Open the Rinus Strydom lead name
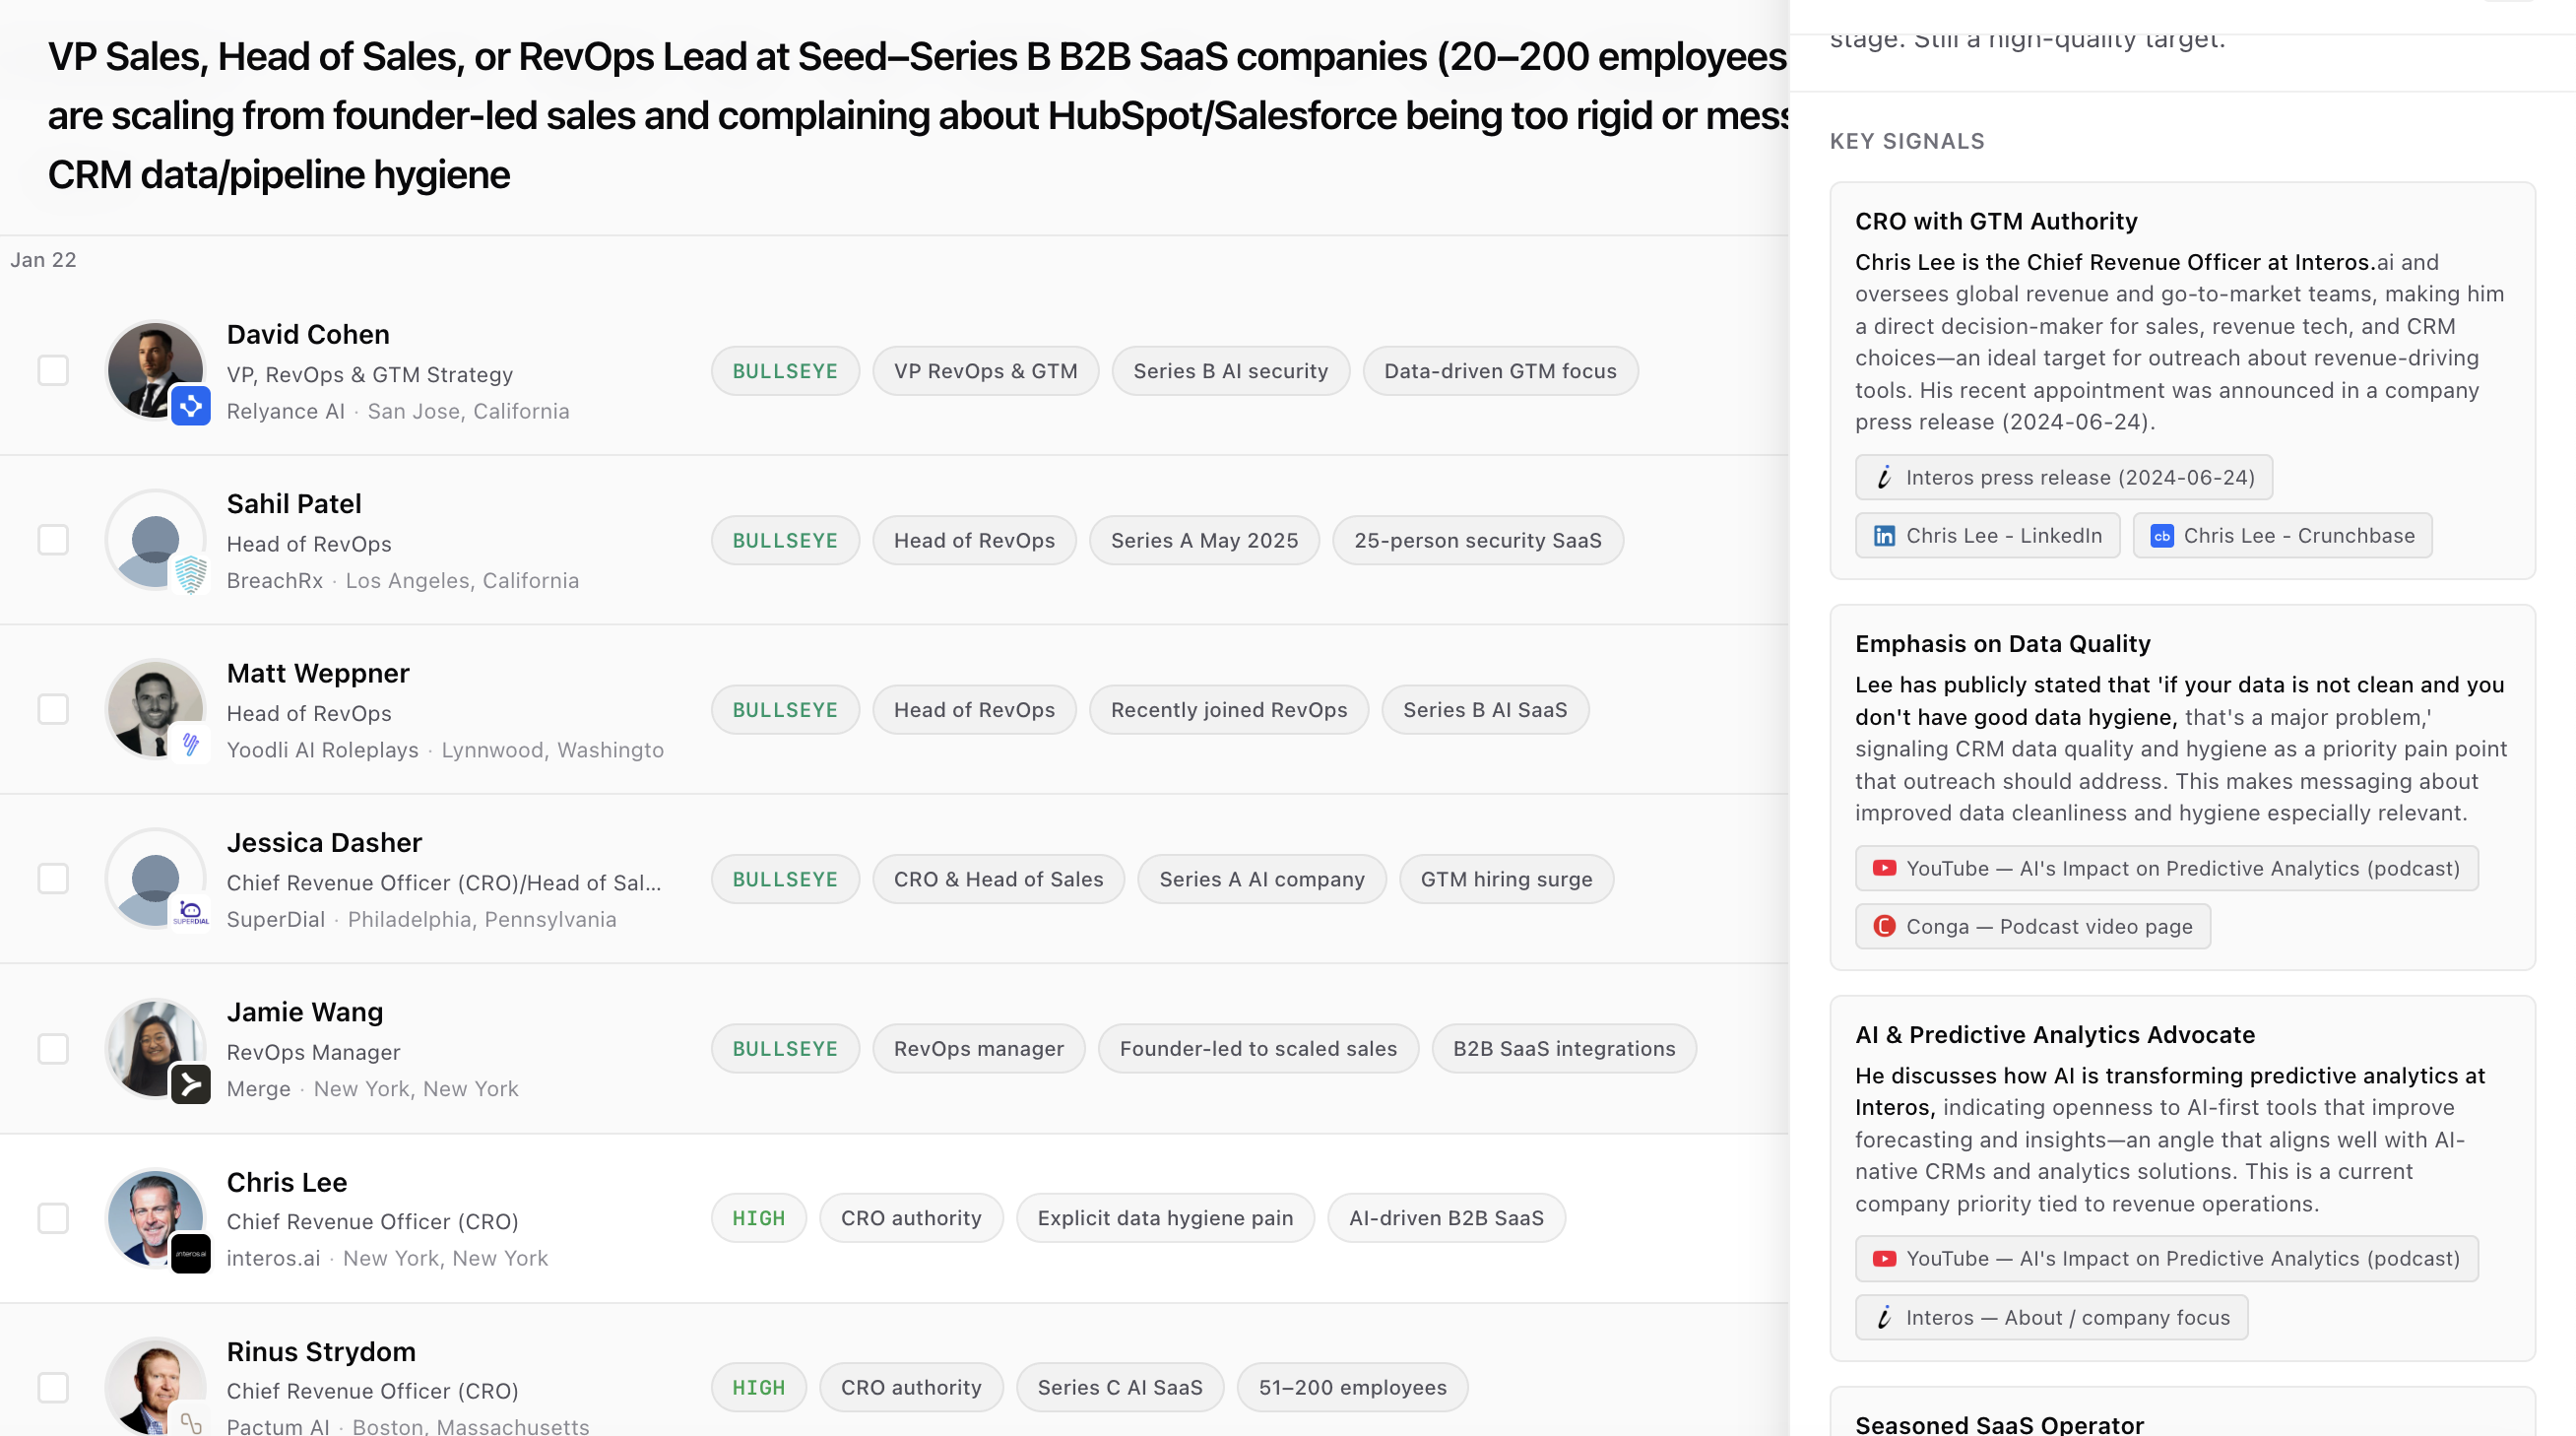This screenshot has width=2576, height=1436. [321, 1352]
